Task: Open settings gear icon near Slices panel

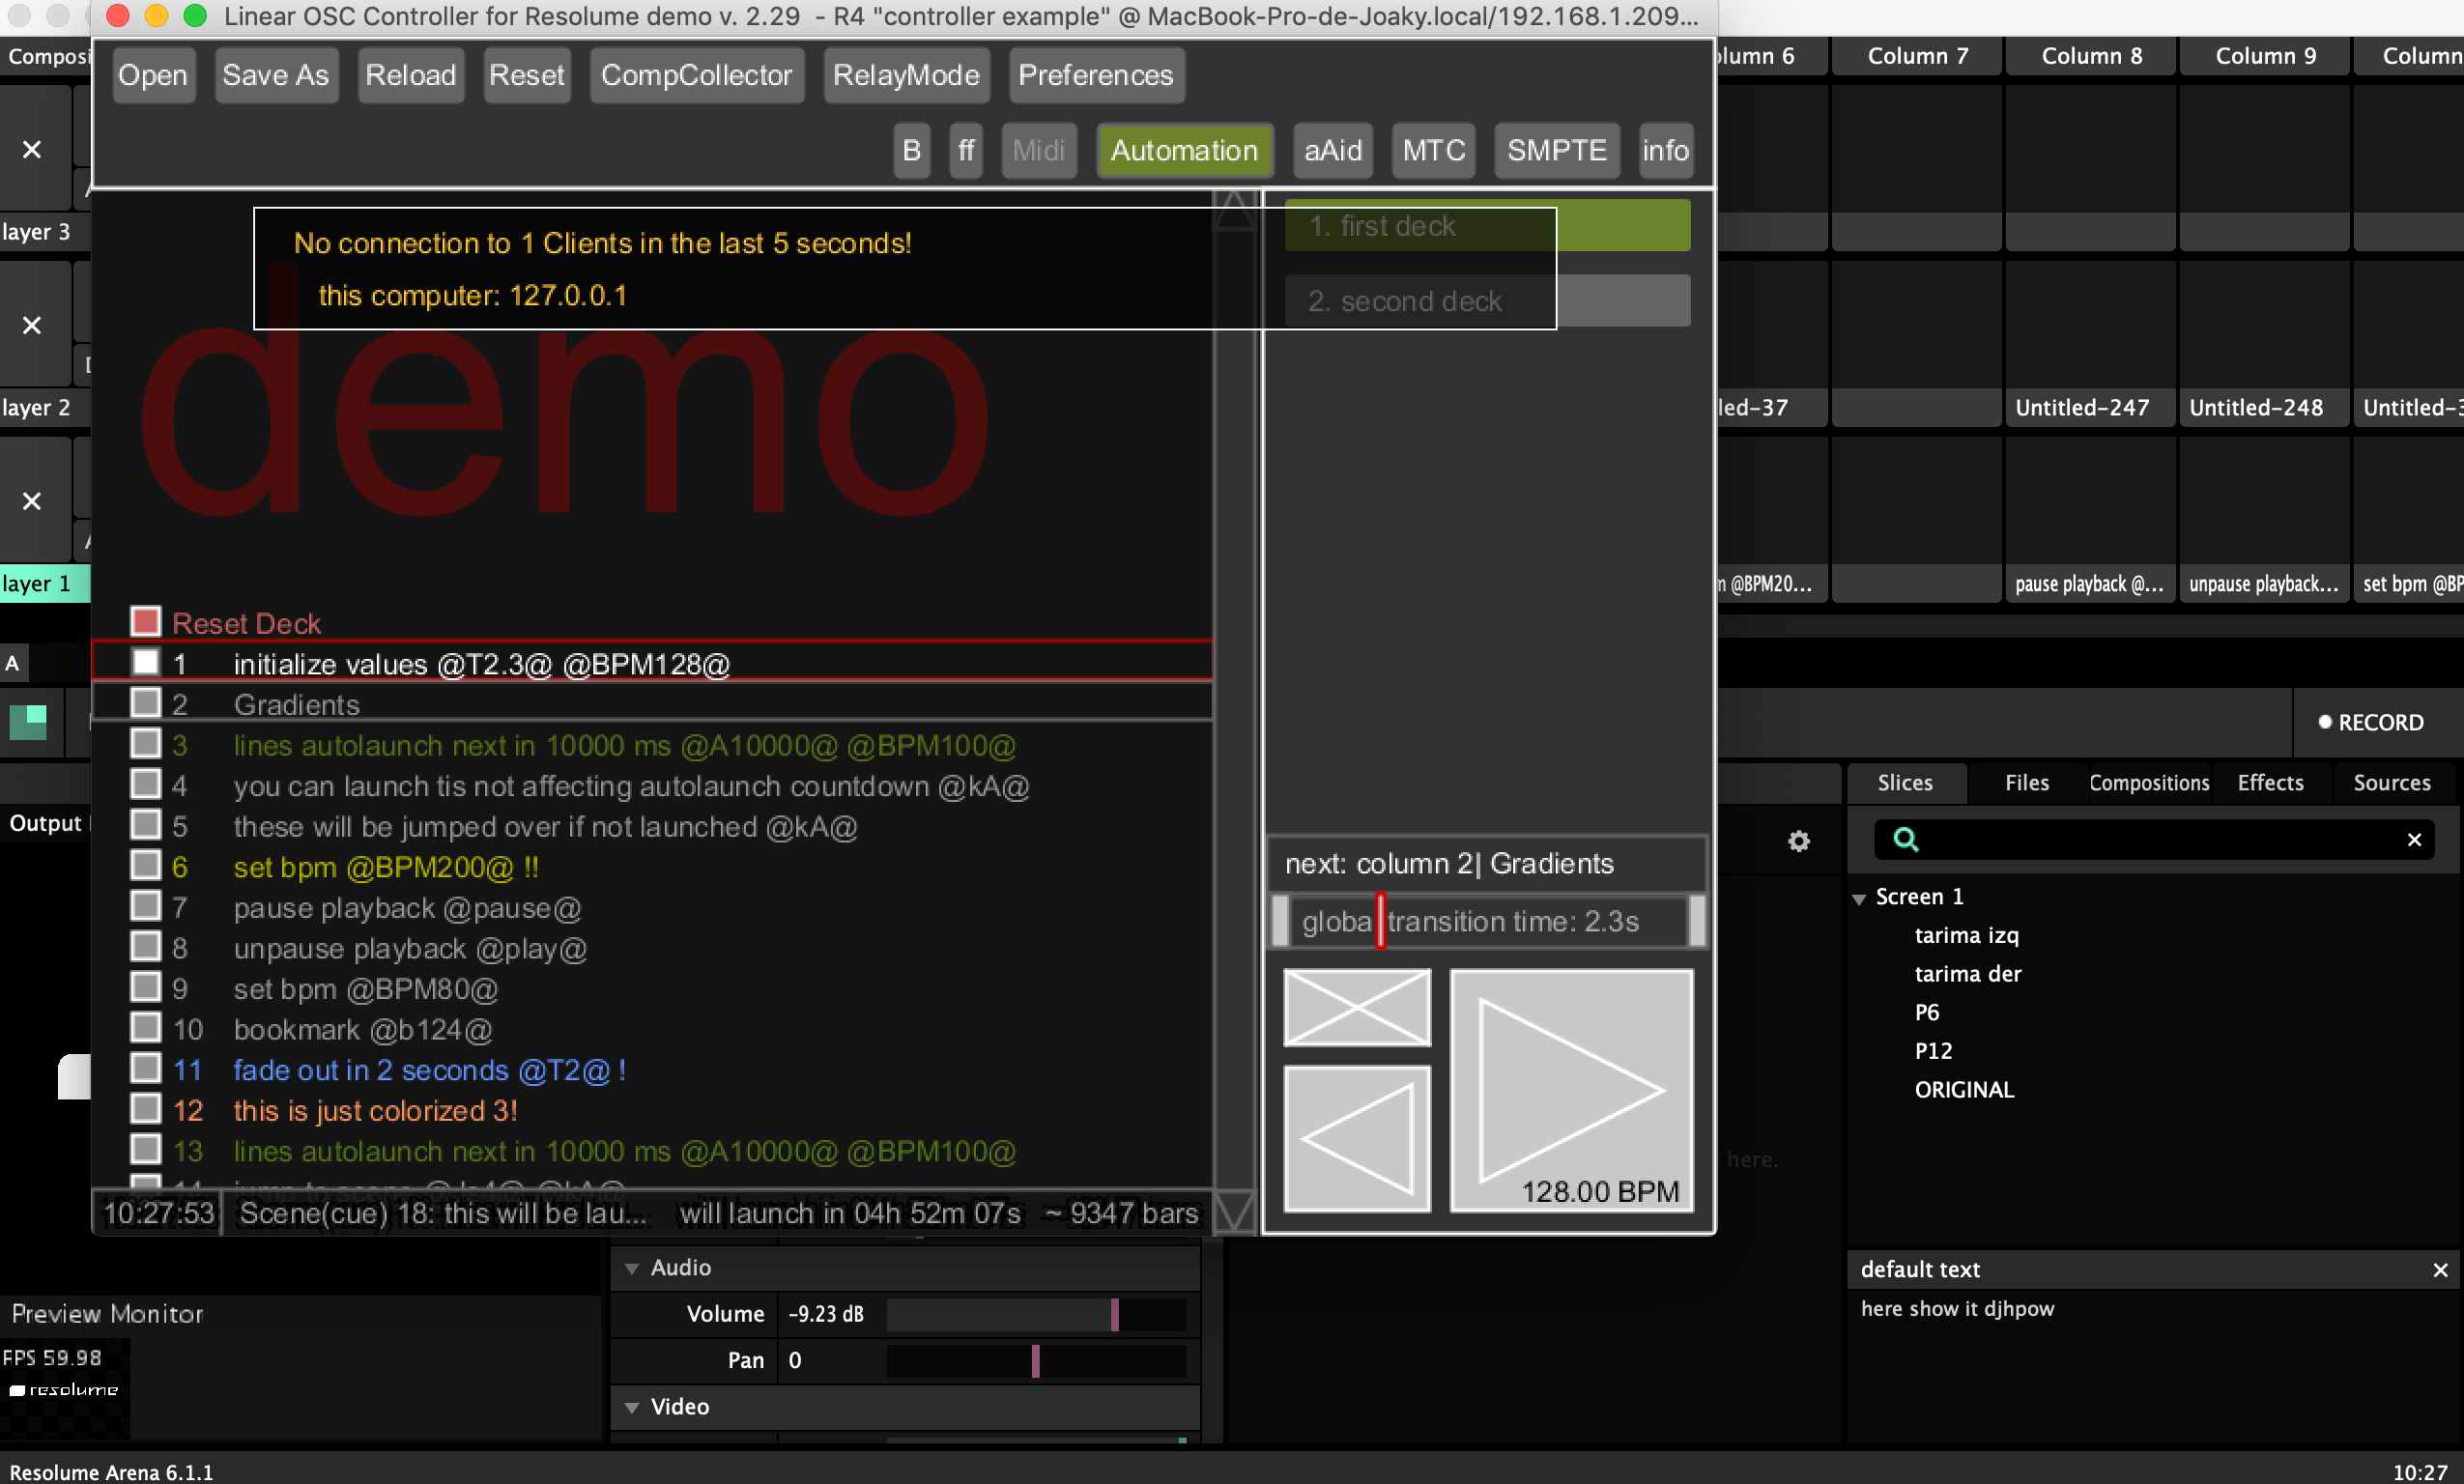Action: pyautogui.click(x=1798, y=841)
